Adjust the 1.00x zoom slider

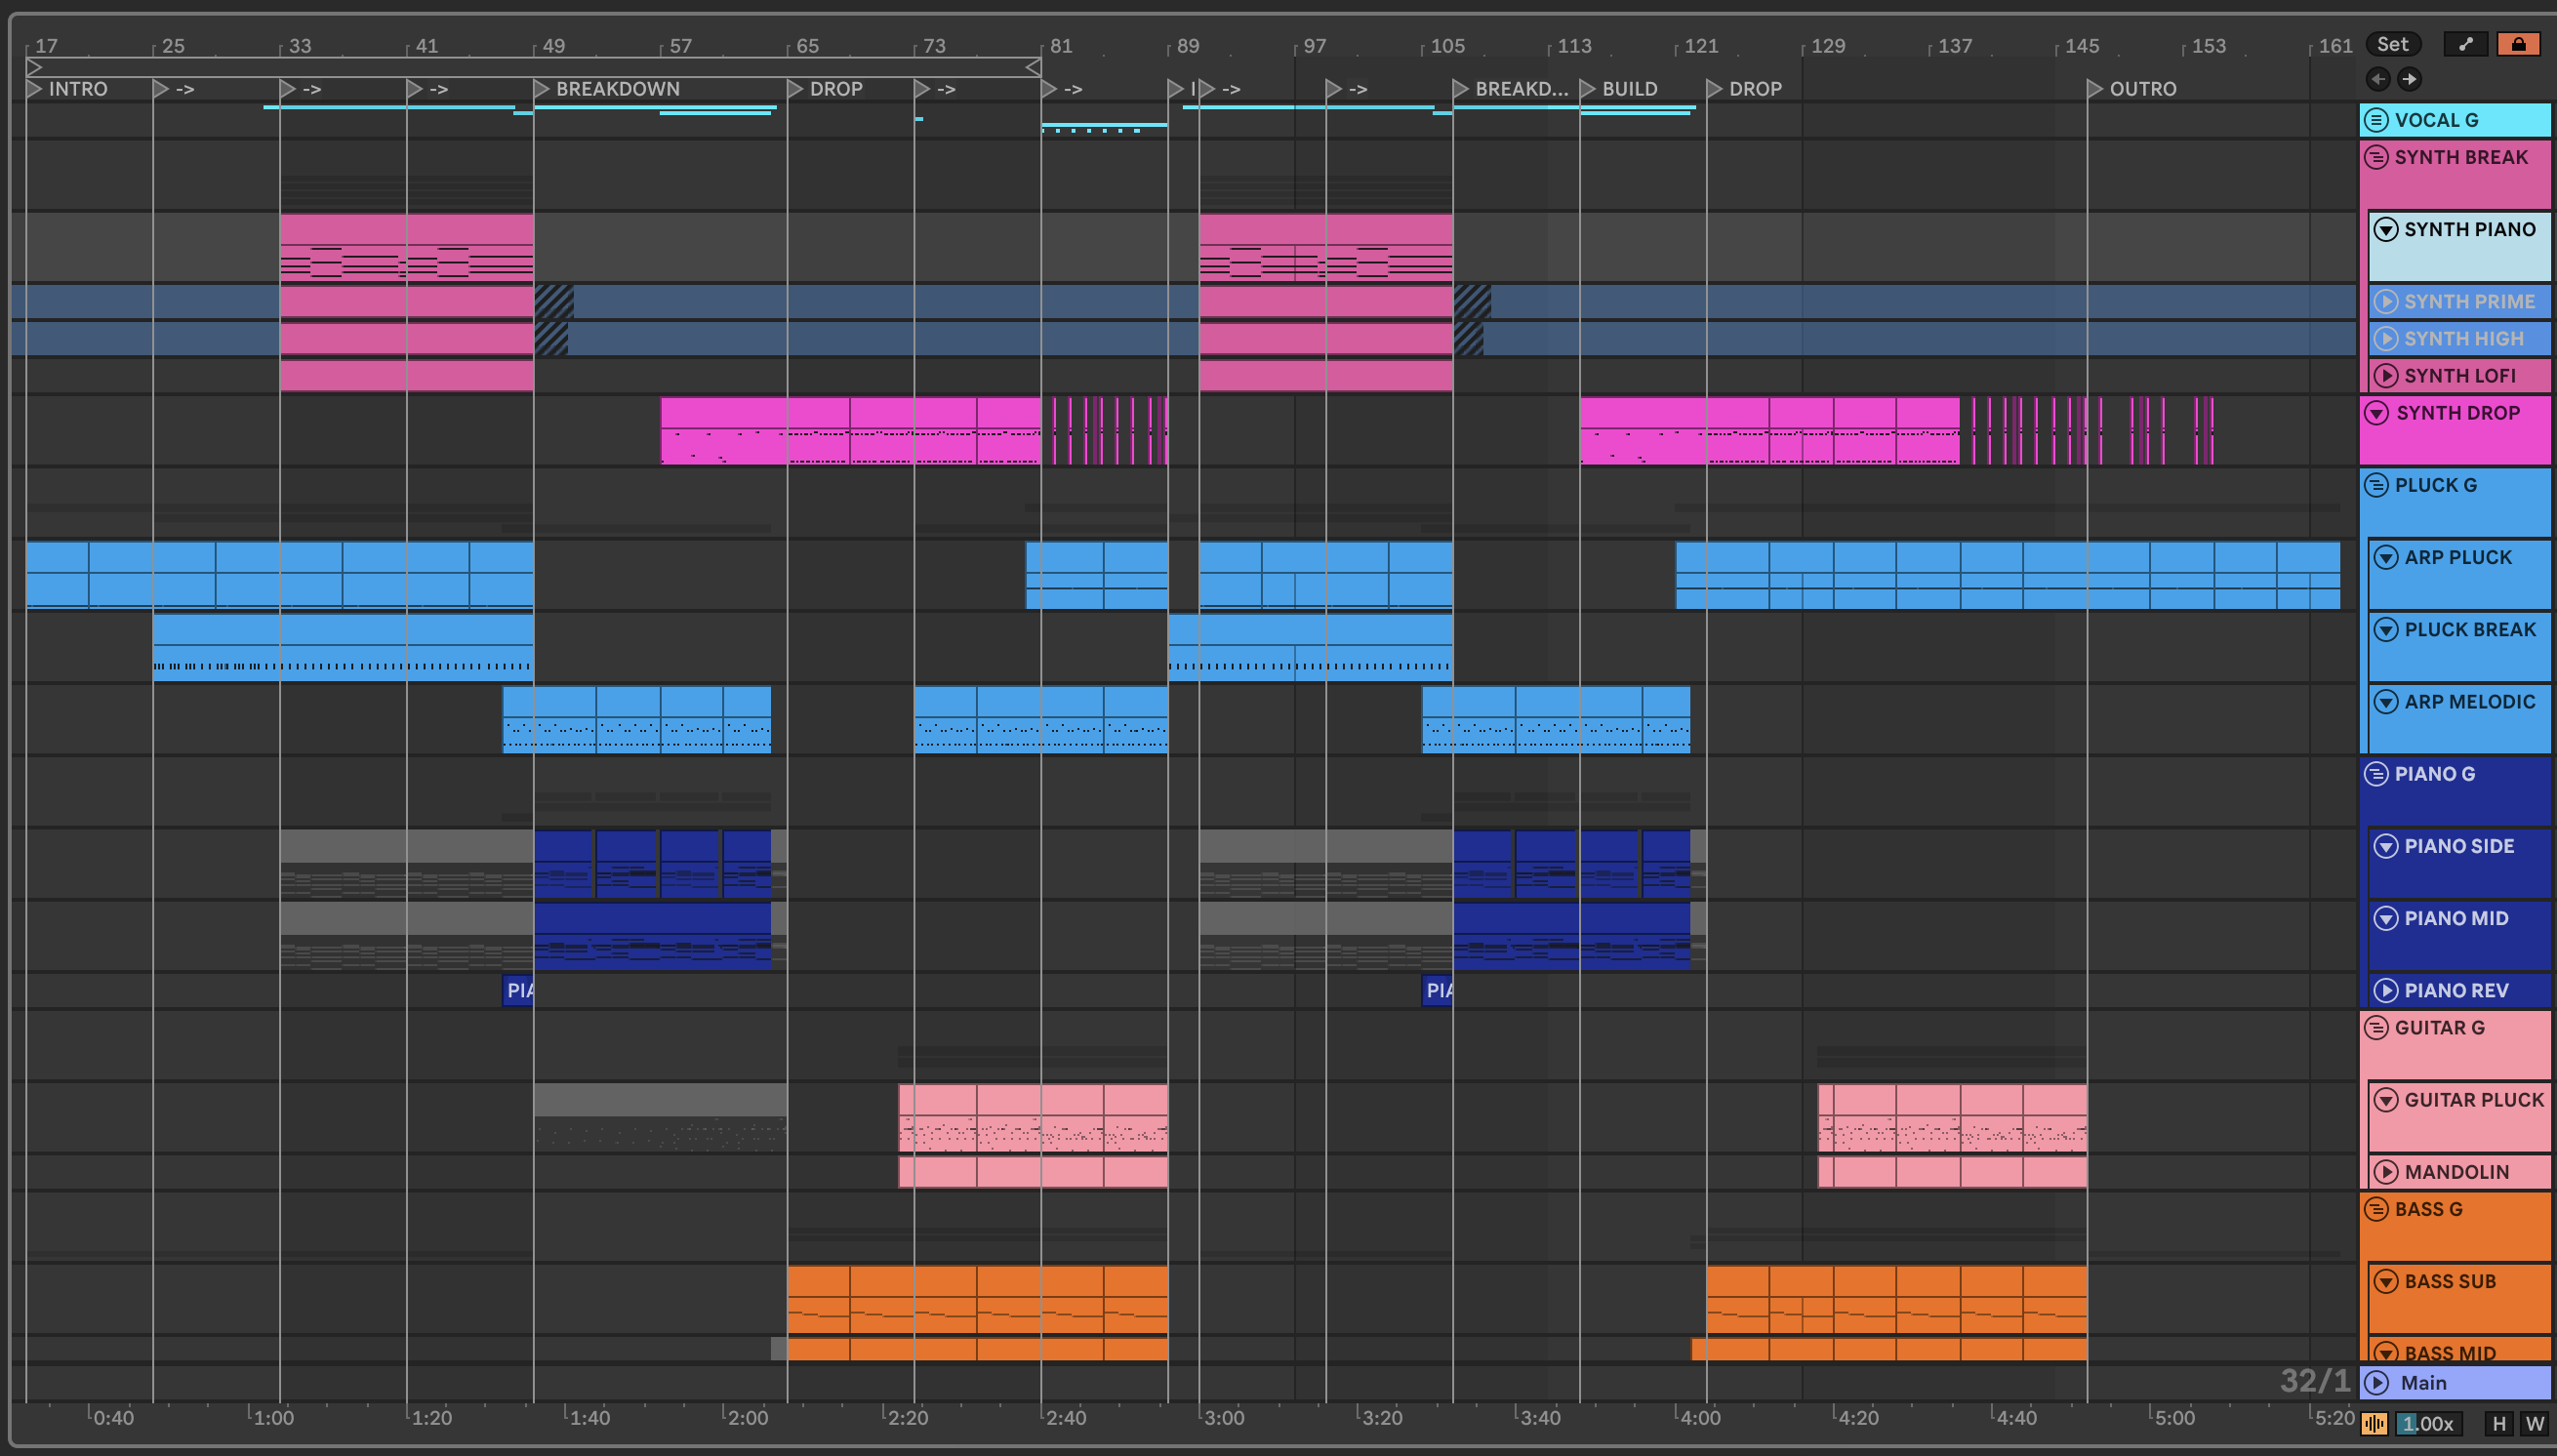tap(2427, 1423)
